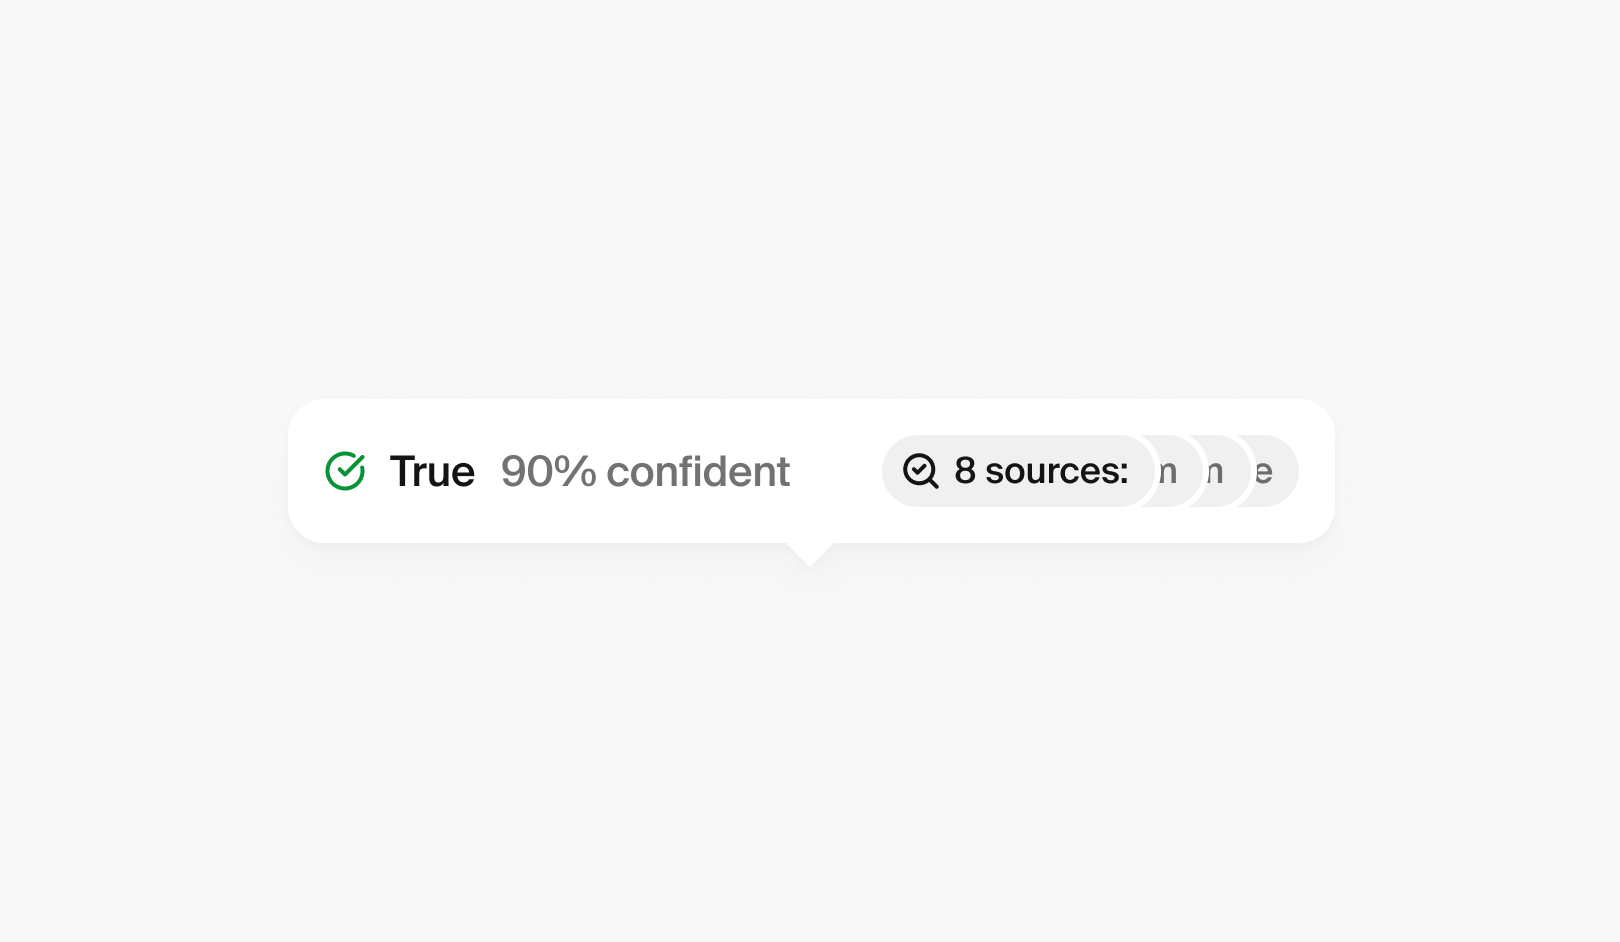The height and width of the screenshot is (942, 1620).
Task: Select the True verdict label
Action: pyautogui.click(x=432, y=470)
